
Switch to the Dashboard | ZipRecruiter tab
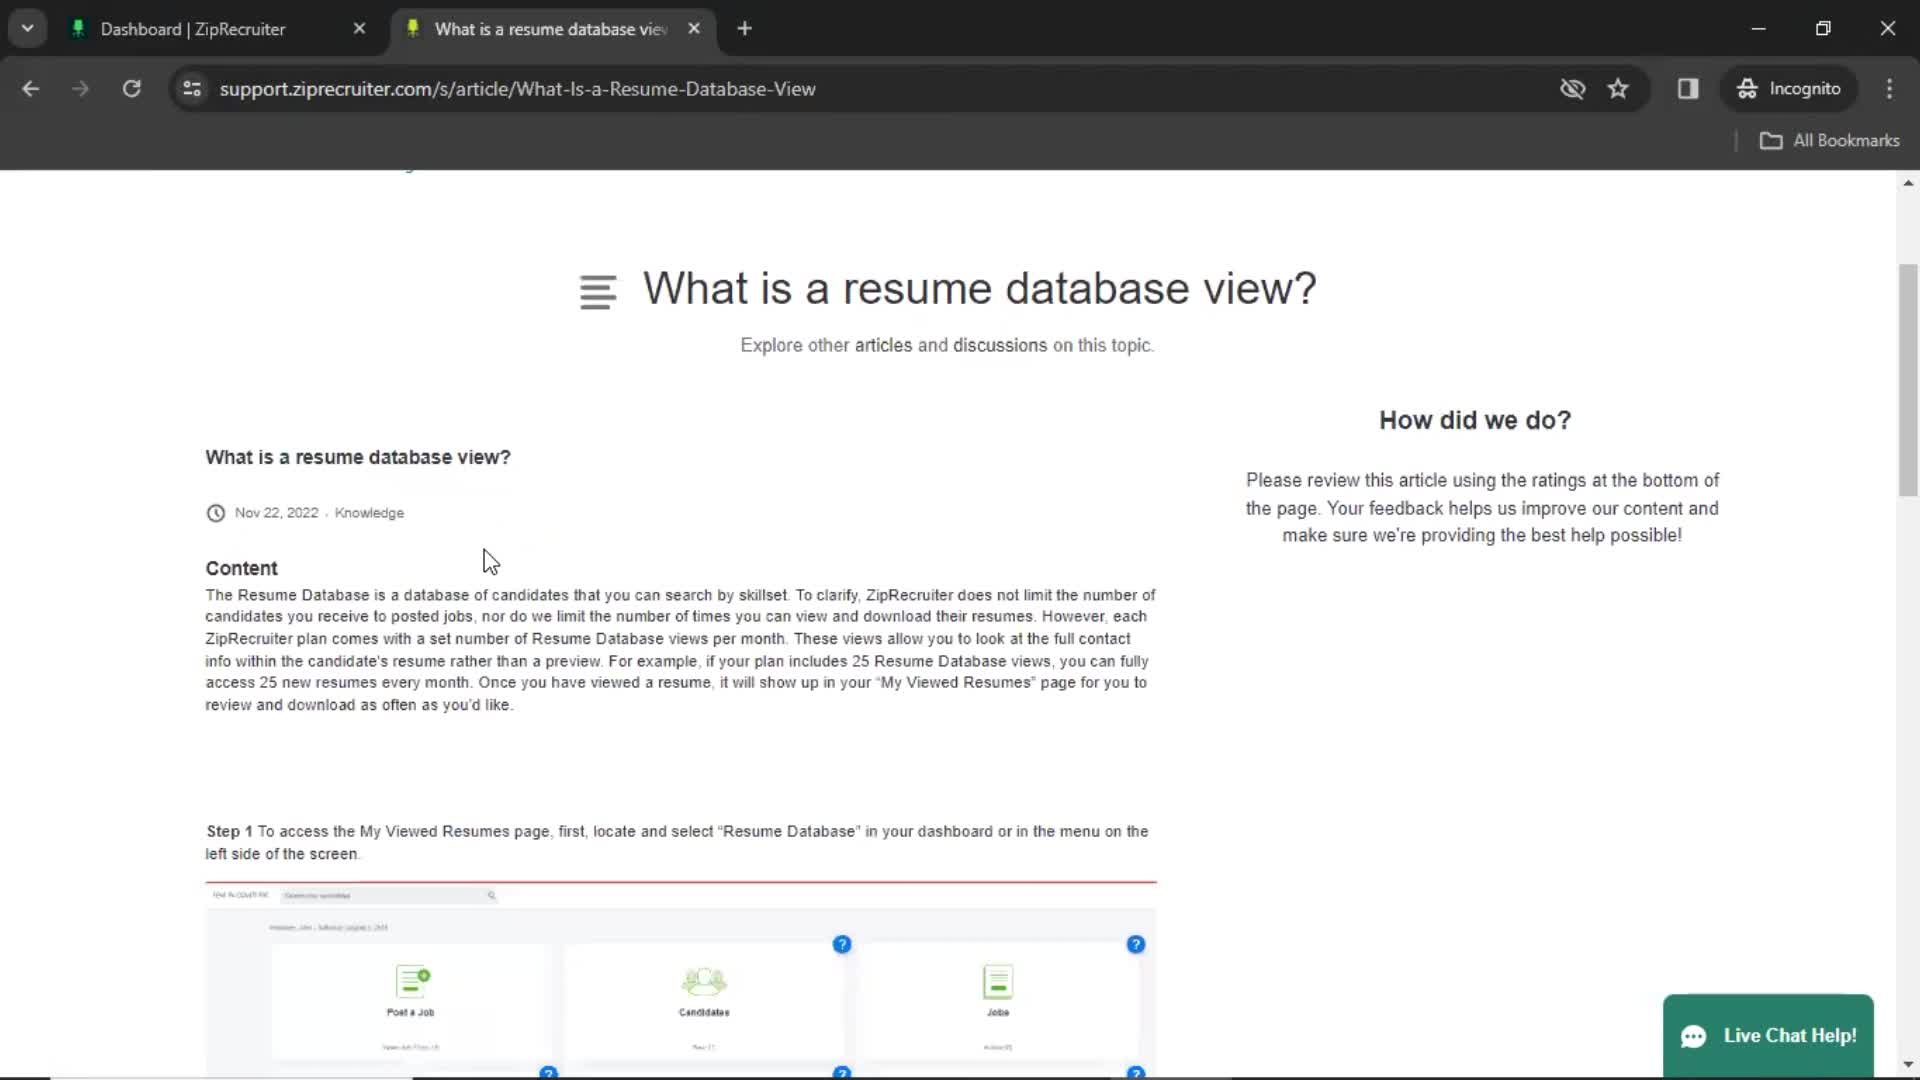tap(192, 29)
